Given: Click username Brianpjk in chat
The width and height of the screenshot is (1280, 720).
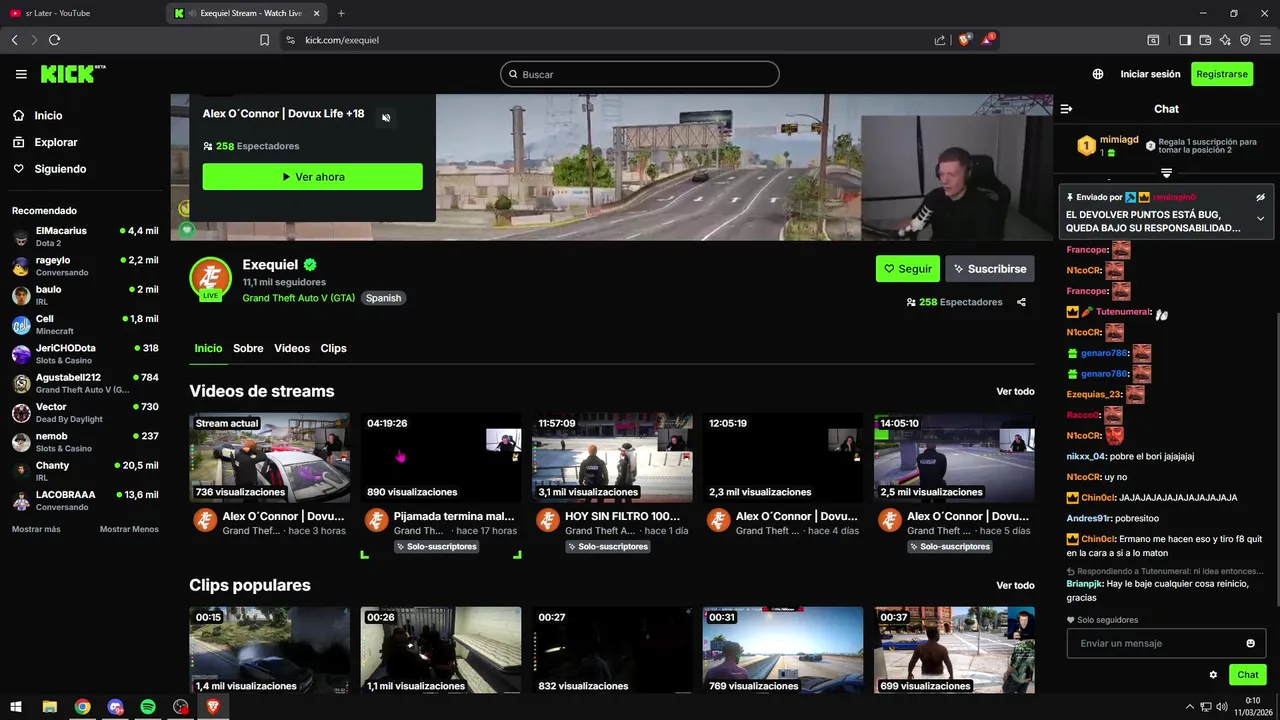Looking at the screenshot, I should 1084,583.
